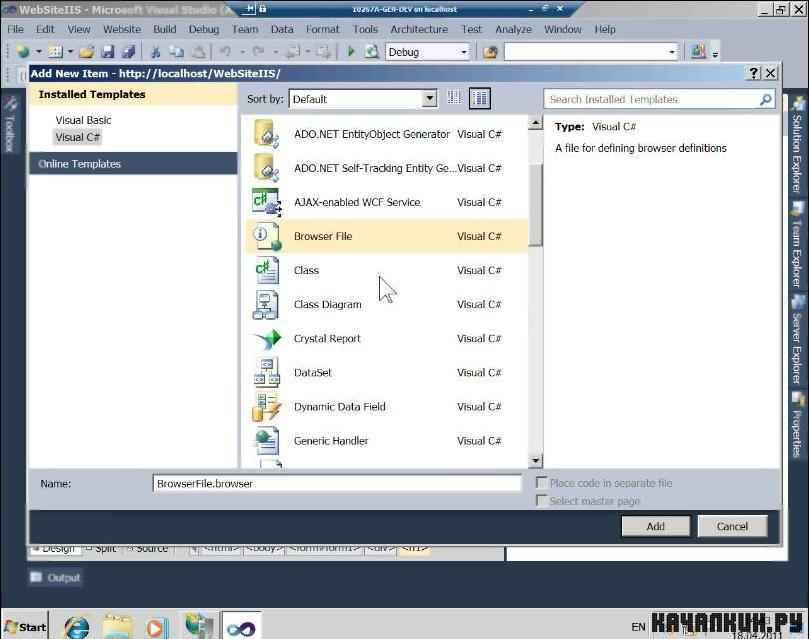Select ADO.NET Self-Tracking Entity Generator icon
Screen dimensions: 809x639
266,168
